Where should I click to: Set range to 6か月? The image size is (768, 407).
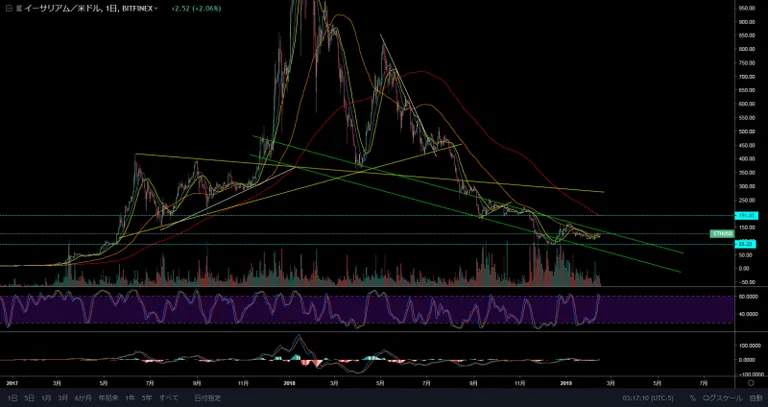click(x=83, y=398)
